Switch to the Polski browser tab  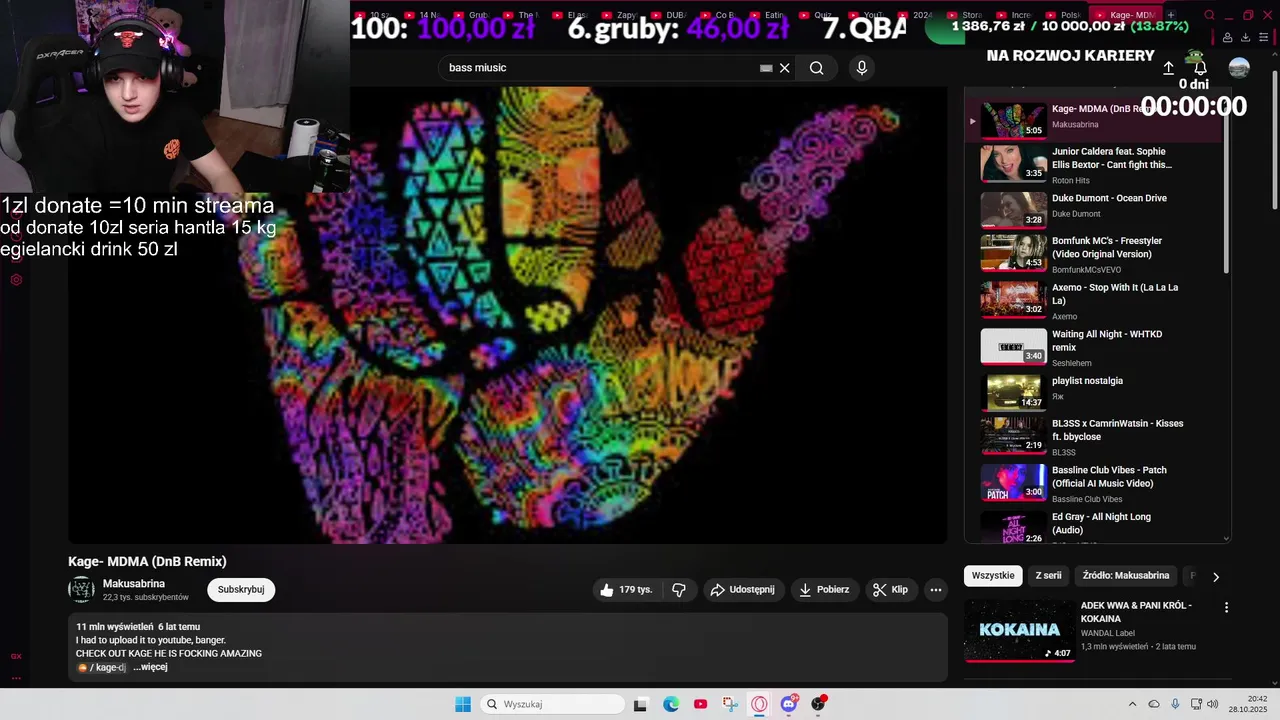click(1063, 15)
